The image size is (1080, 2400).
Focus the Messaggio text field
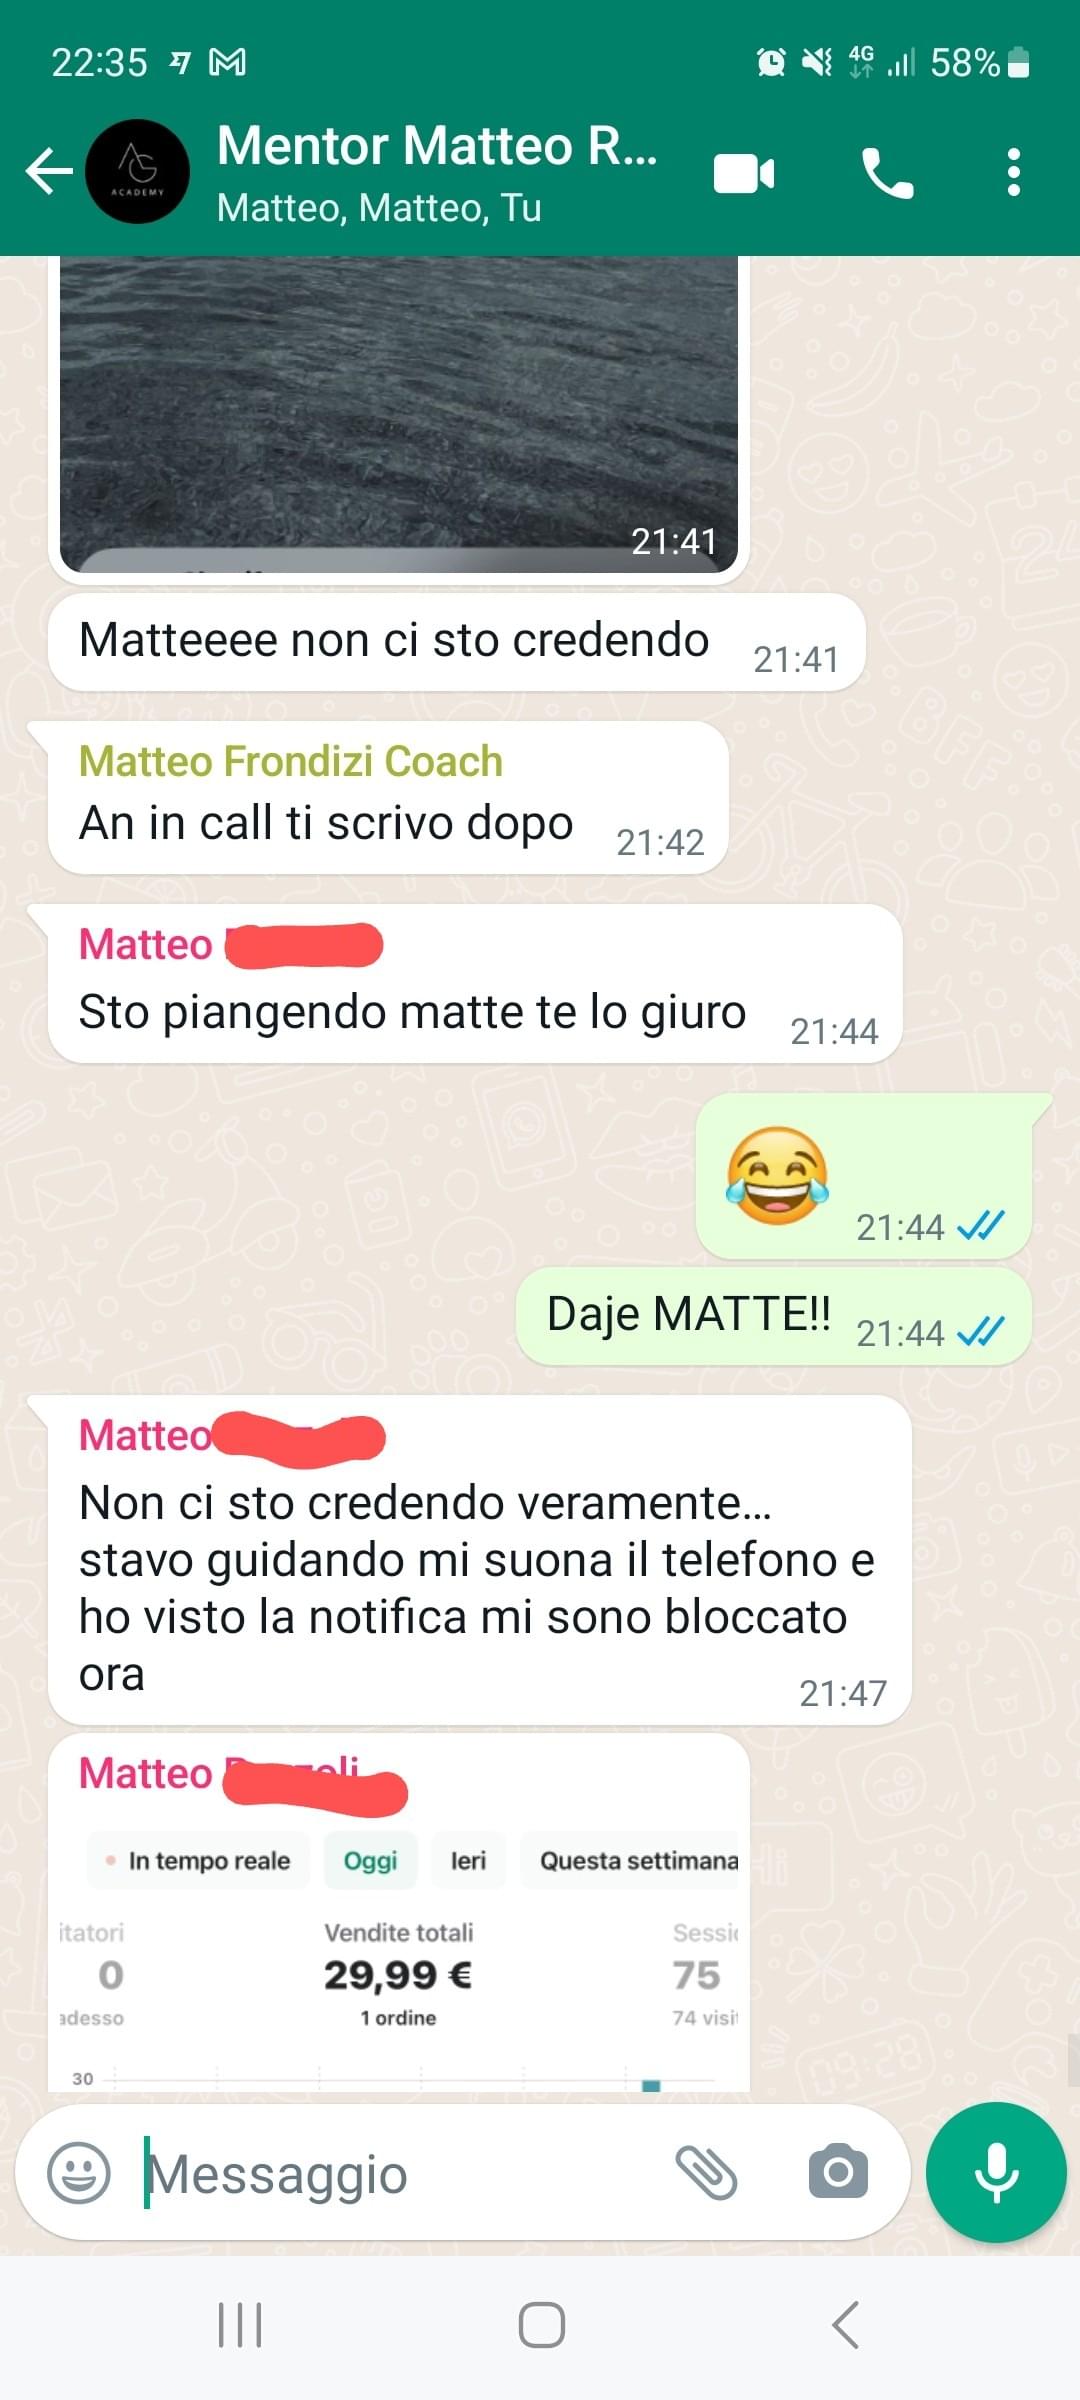coord(400,2173)
